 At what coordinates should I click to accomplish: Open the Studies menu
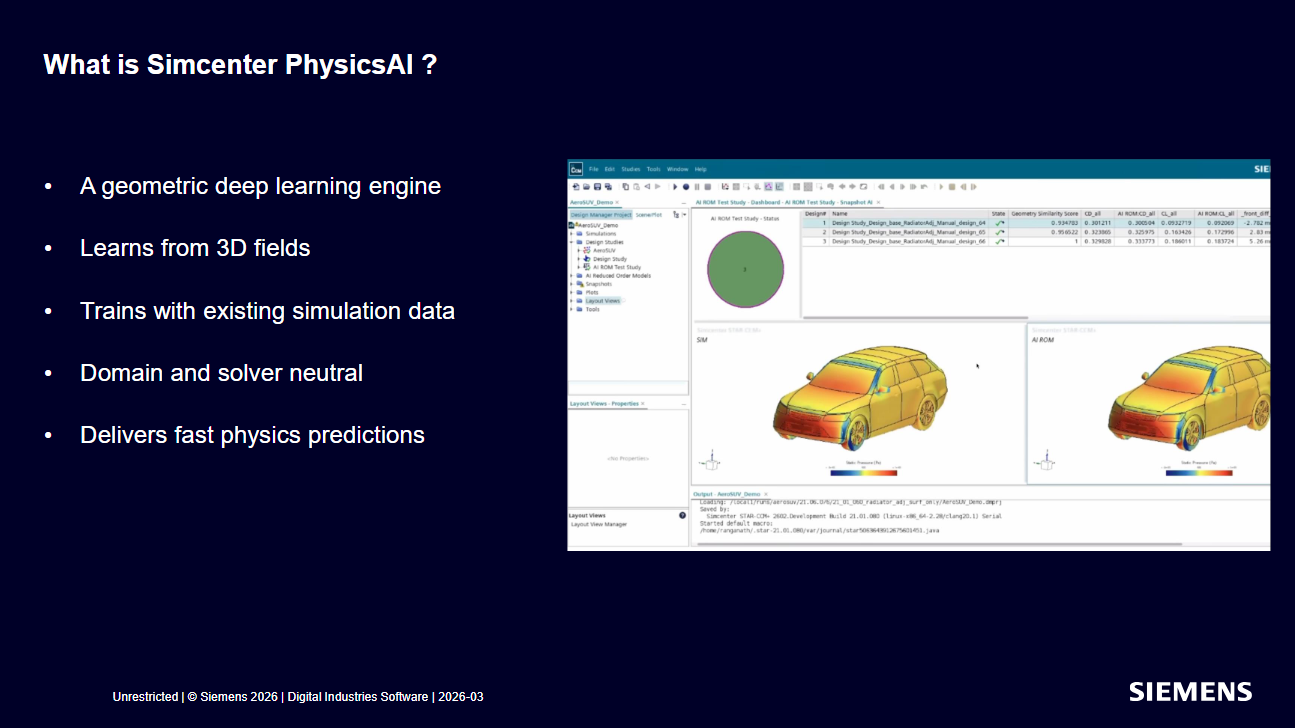[x=630, y=169]
